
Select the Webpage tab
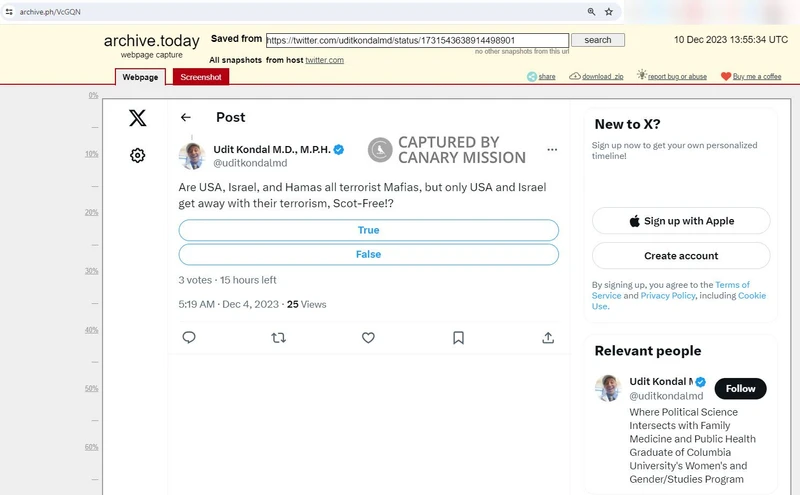coord(140,77)
